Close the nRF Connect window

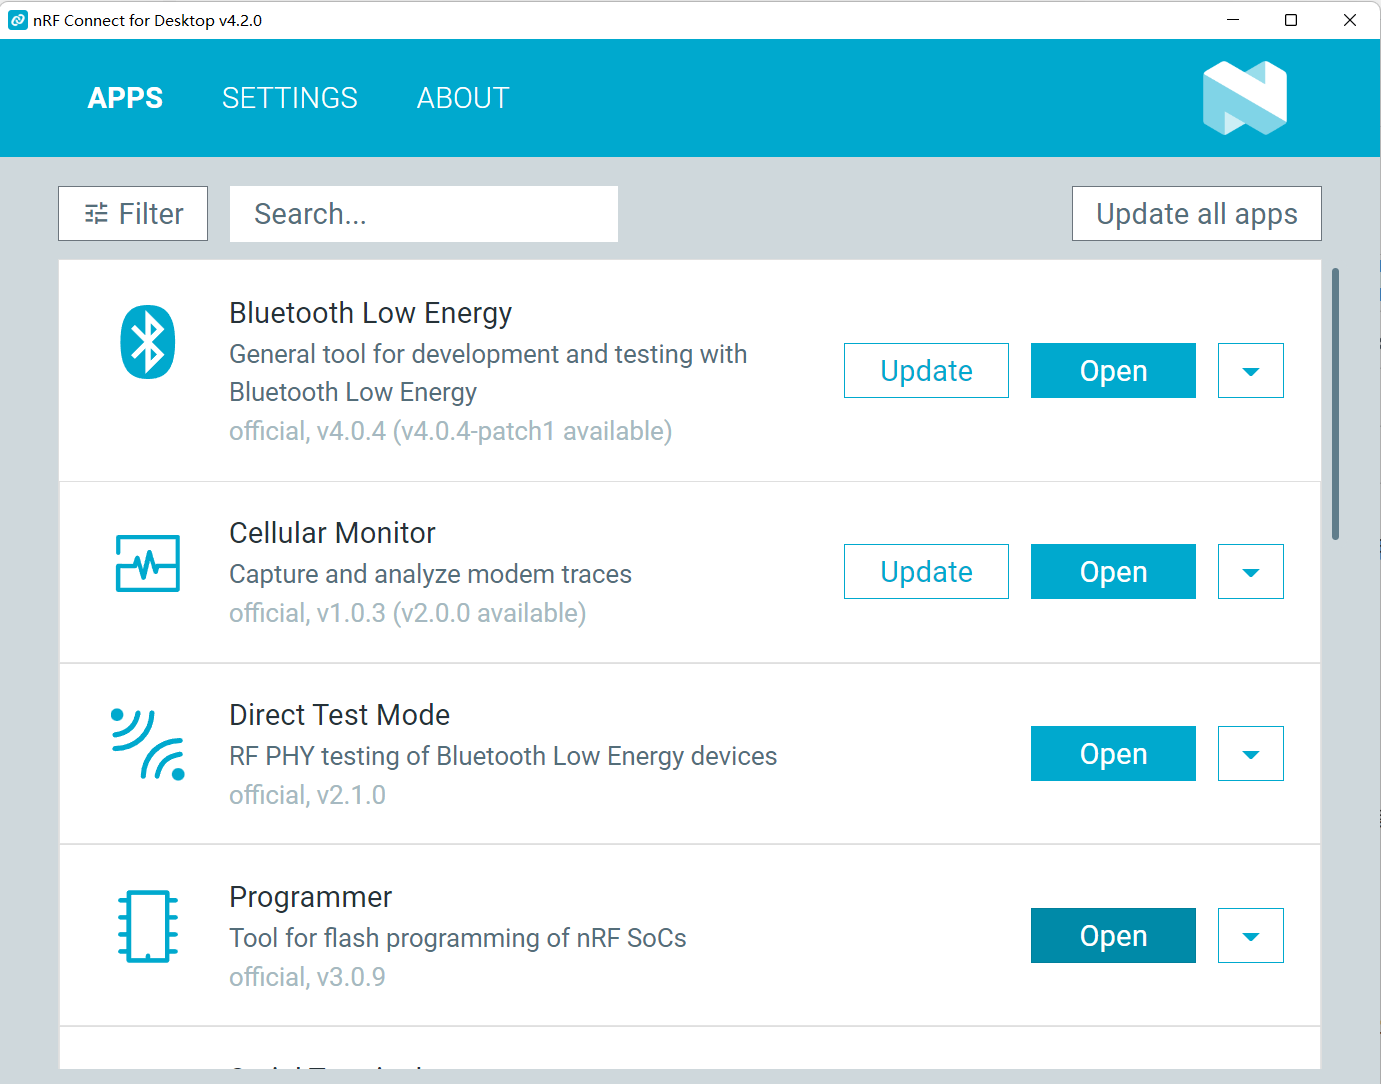pos(1350,20)
